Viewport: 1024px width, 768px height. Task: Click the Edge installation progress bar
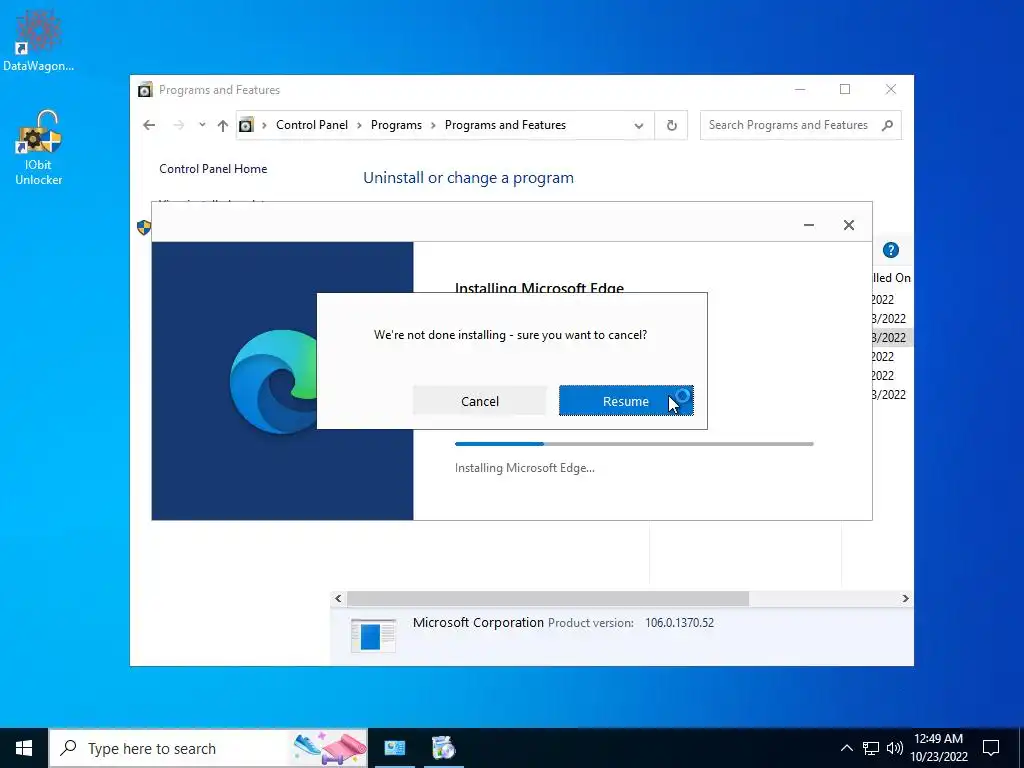(634, 444)
